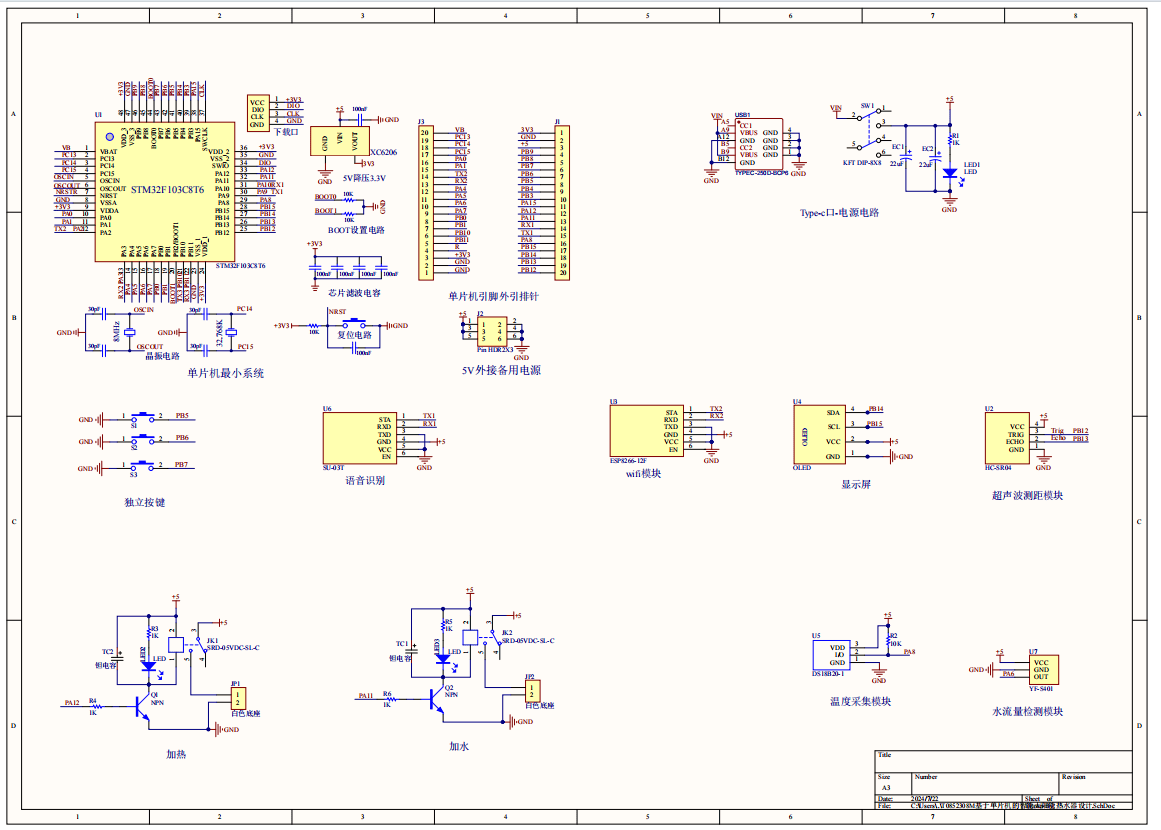Select the JP2 connector in water circuit
The image size is (1161, 830).
[532, 691]
